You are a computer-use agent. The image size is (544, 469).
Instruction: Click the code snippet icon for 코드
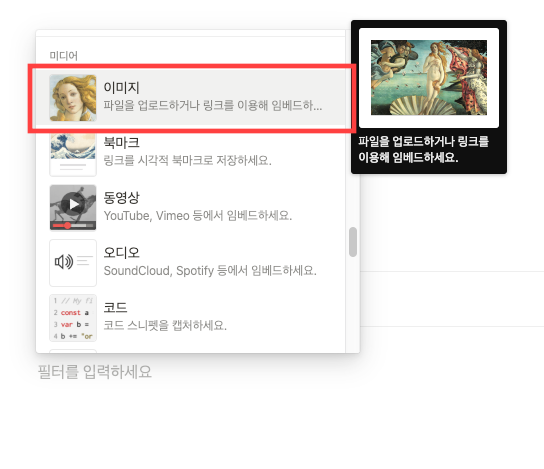point(73,318)
